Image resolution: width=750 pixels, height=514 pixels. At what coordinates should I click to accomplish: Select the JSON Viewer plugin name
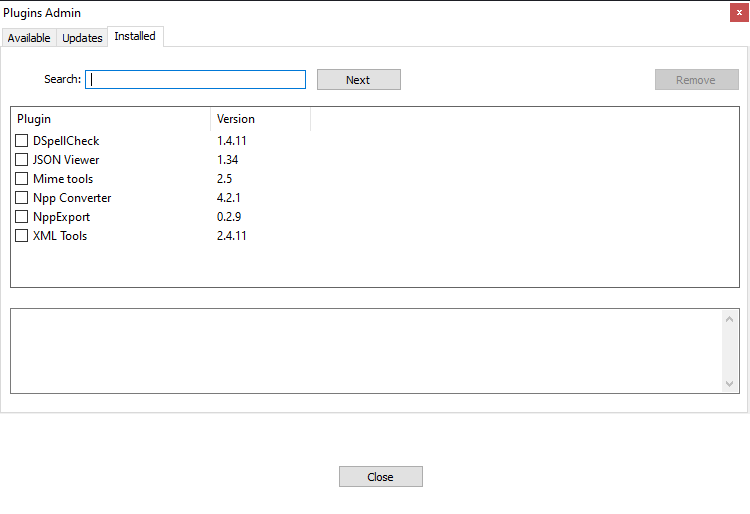pos(66,160)
